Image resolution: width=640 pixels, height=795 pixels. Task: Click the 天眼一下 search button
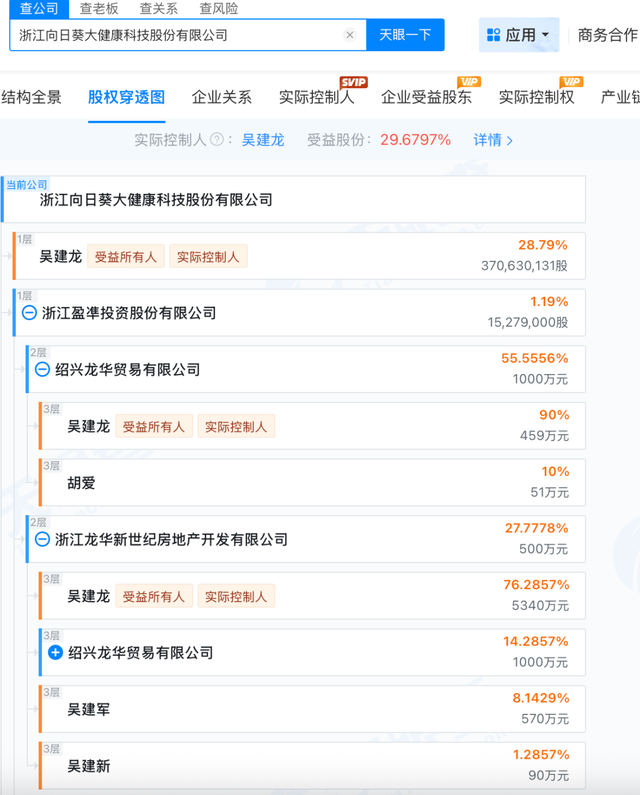[405, 35]
